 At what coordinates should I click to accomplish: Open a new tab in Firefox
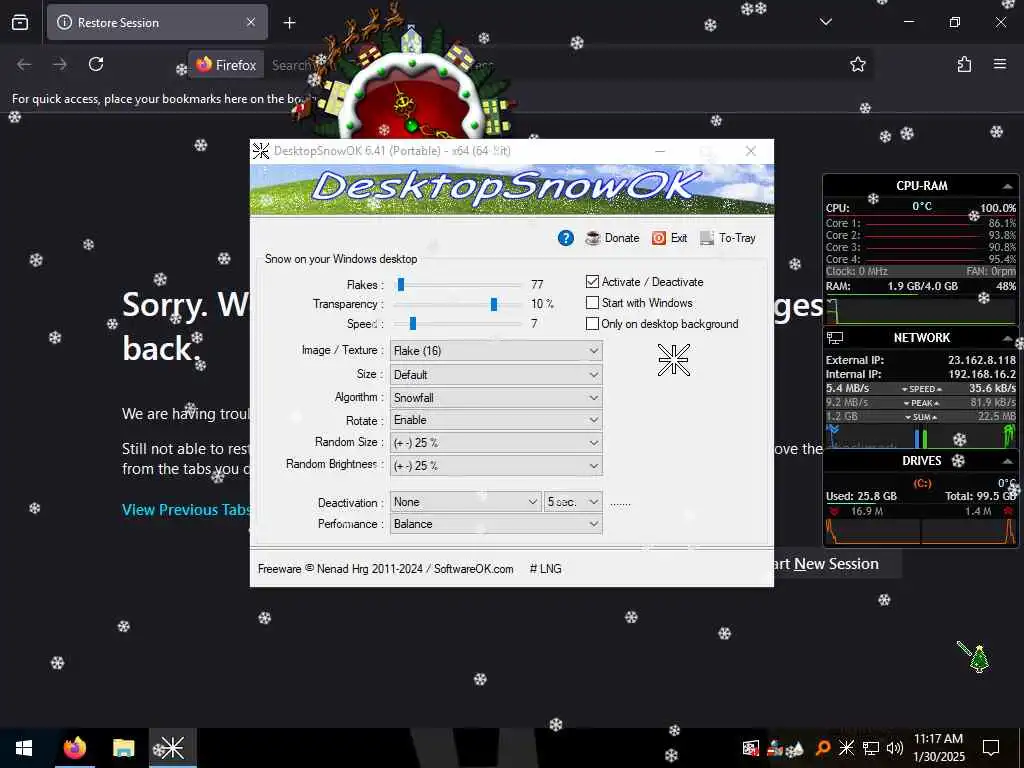(289, 23)
